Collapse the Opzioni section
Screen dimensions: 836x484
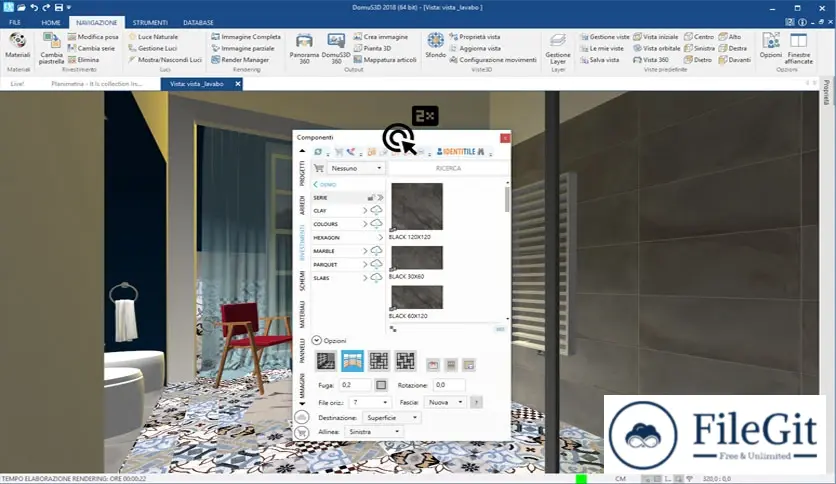[317, 340]
